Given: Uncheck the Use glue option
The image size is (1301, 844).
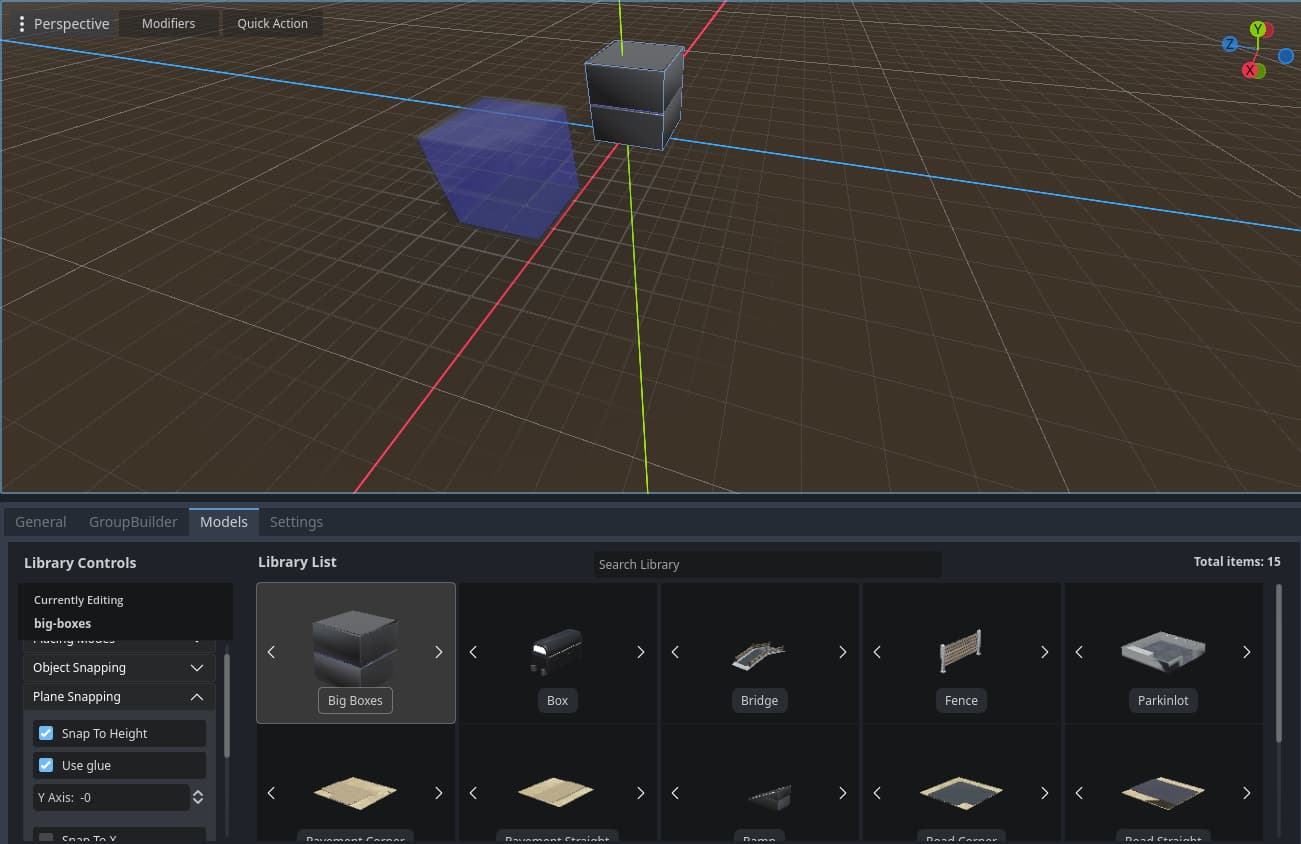Looking at the screenshot, I should (46, 765).
